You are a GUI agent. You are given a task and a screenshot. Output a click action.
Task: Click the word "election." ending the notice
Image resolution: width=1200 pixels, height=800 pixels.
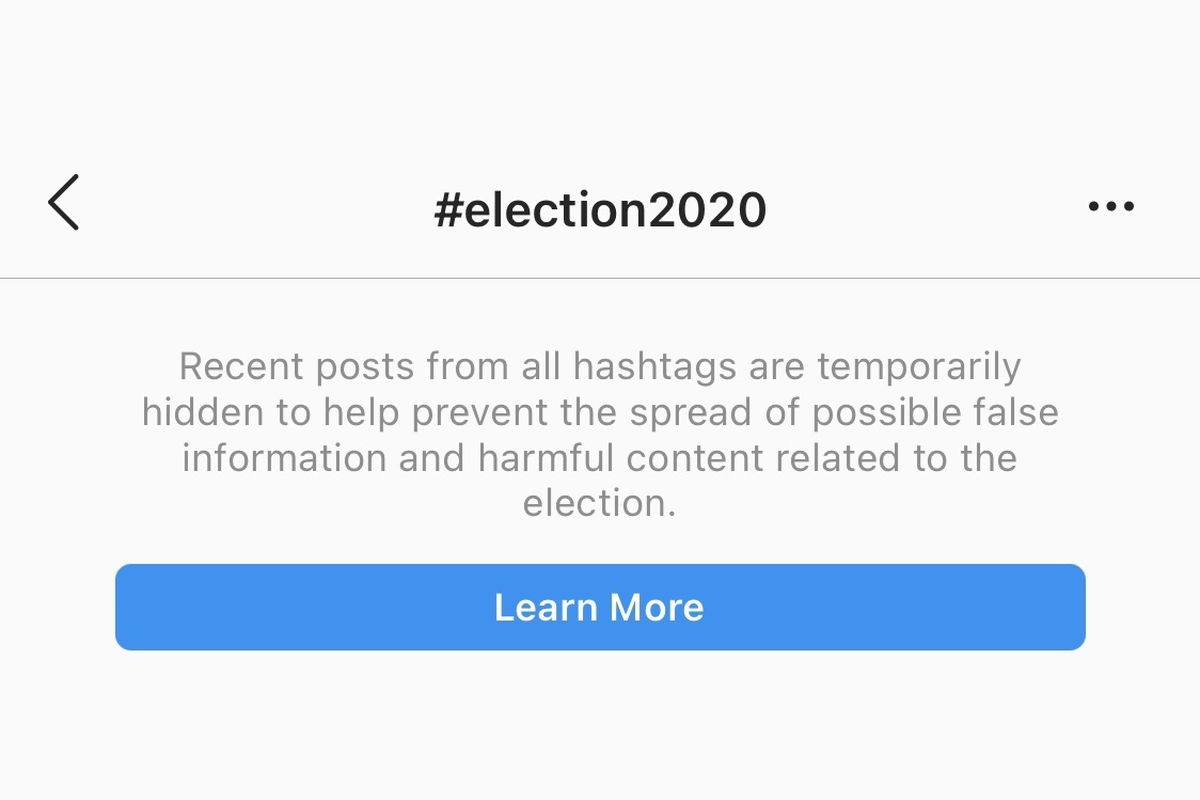point(599,503)
